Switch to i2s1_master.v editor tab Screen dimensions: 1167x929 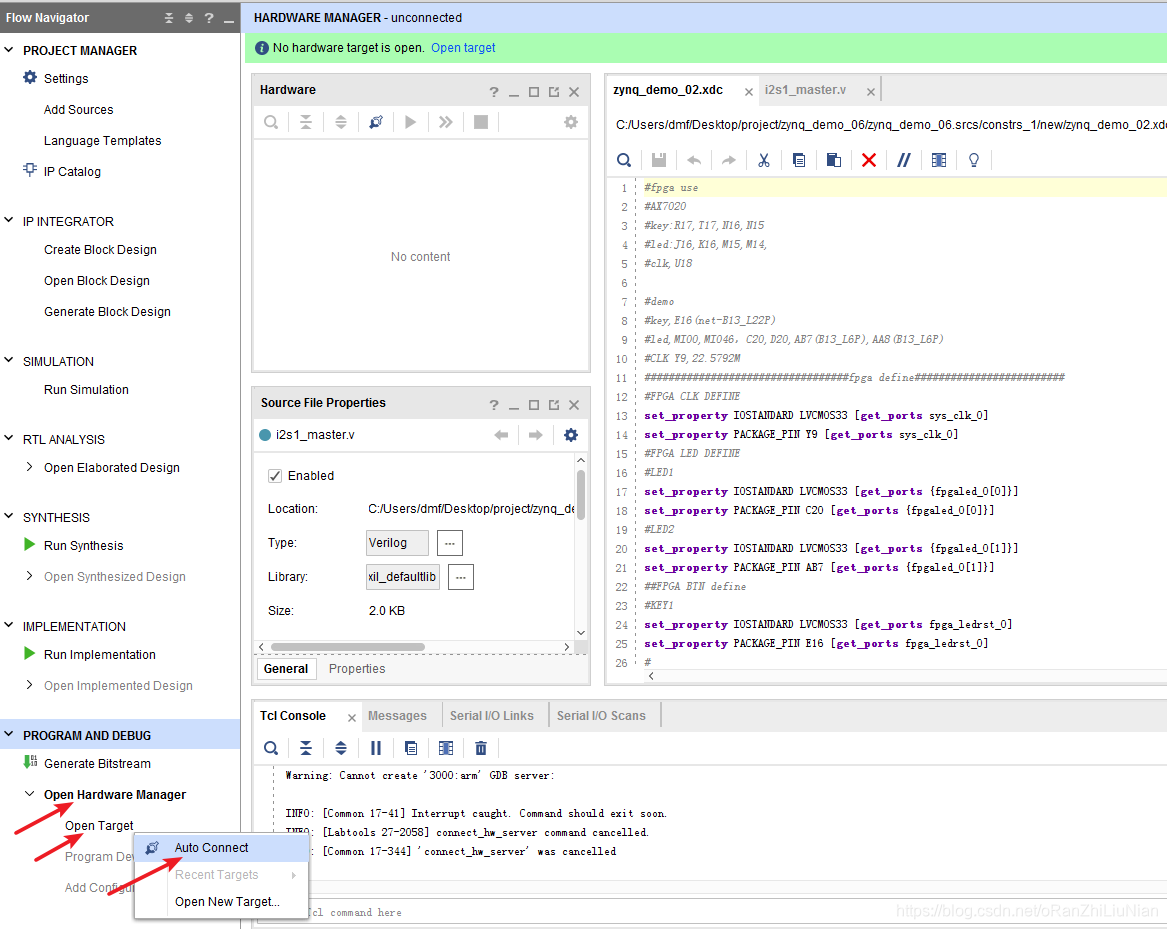pos(805,89)
